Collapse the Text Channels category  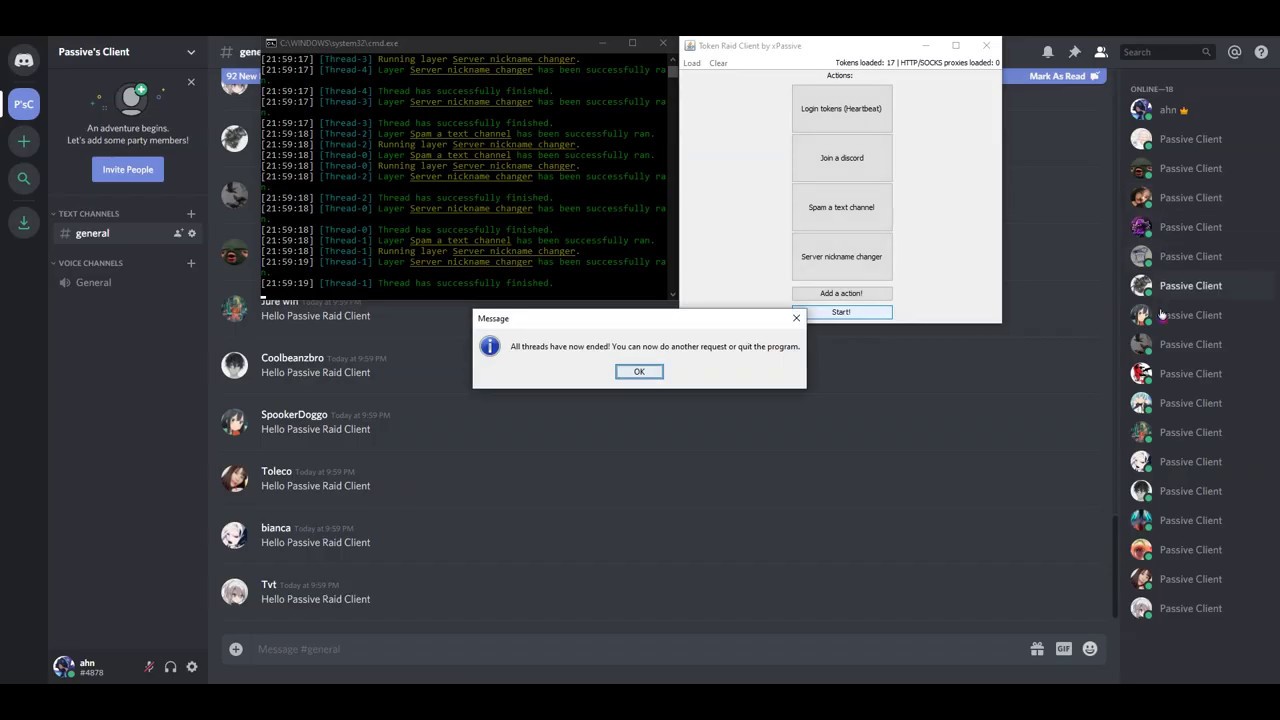coord(88,214)
